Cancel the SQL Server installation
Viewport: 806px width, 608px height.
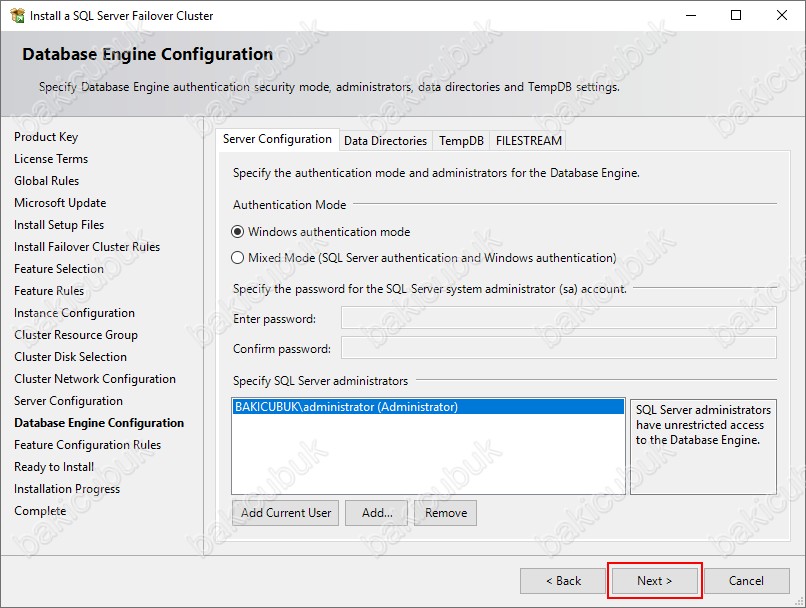746,581
